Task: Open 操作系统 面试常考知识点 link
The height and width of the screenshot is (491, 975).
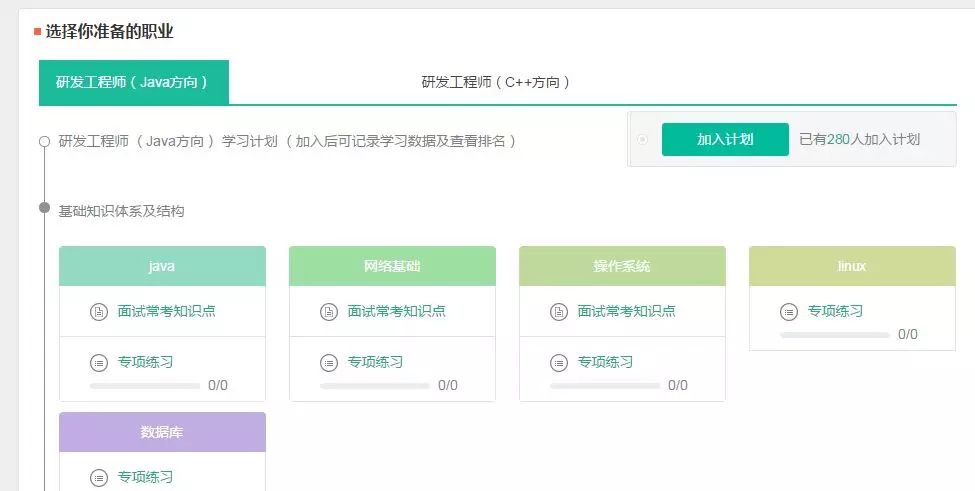Action: 627,311
